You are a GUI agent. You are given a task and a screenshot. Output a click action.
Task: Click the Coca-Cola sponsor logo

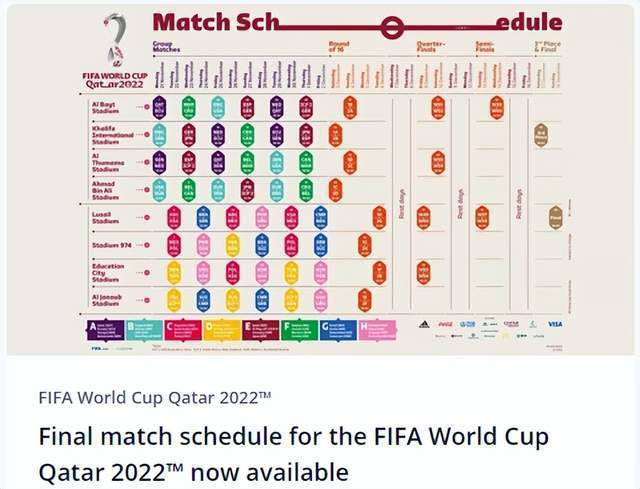445,324
